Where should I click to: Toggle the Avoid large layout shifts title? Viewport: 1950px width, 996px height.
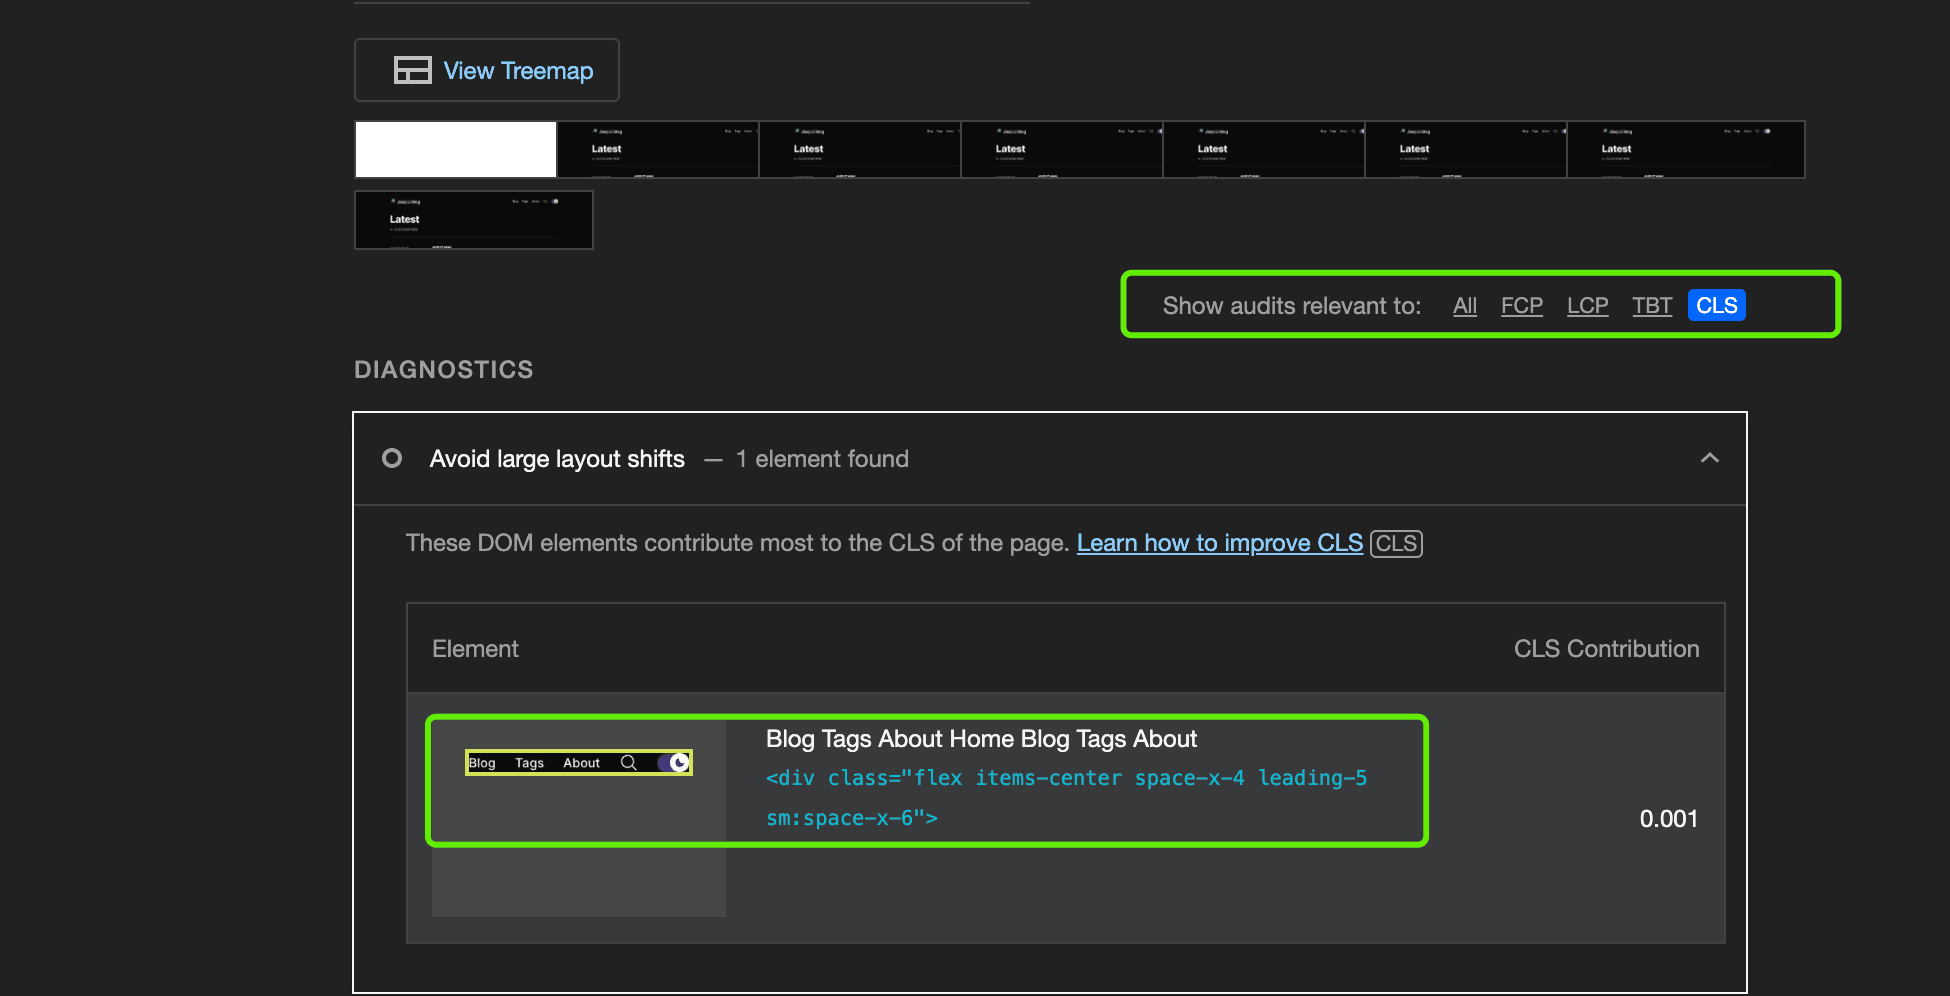(557, 459)
